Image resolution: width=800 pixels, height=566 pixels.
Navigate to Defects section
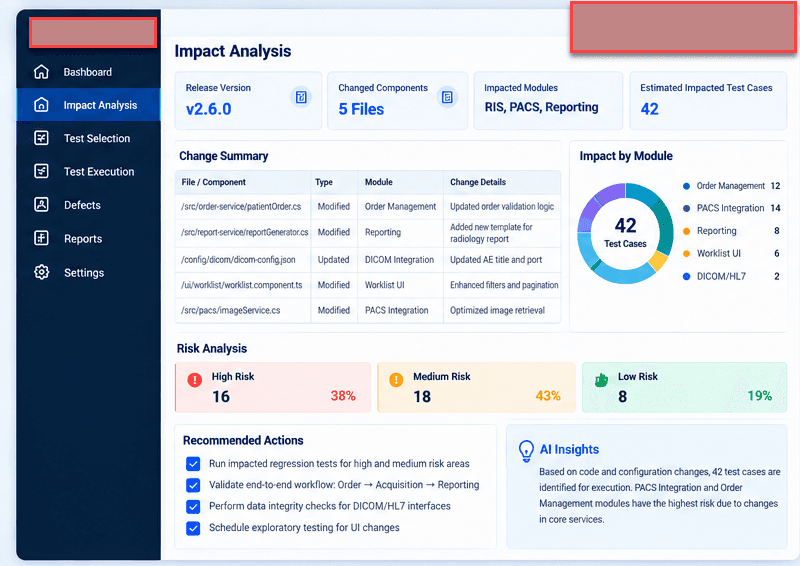pyautogui.click(x=88, y=205)
